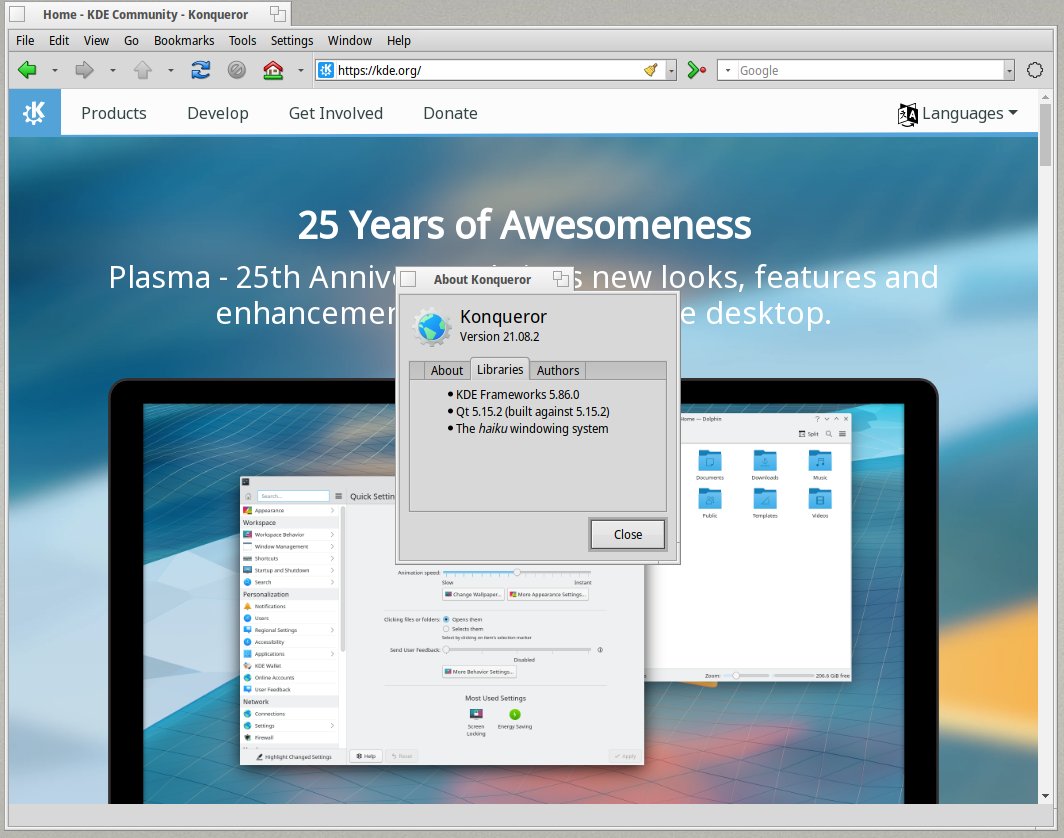Open the Donate link
1064x838 pixels.
pyautogui.click(x=451, y=113)
